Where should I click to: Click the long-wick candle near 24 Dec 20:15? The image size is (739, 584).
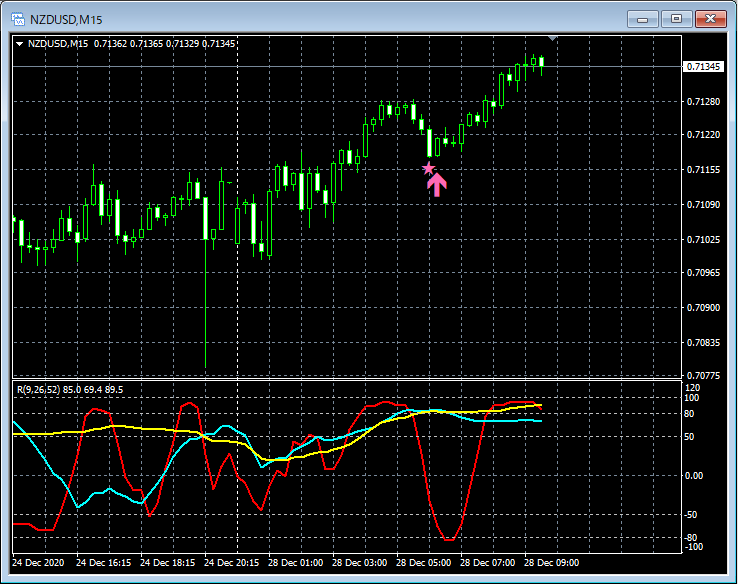205,300
